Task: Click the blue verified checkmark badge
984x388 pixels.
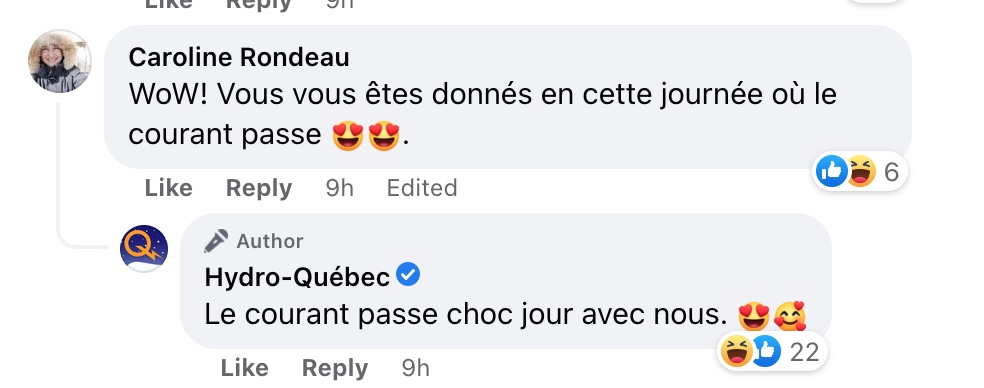Action: (409, 275)
